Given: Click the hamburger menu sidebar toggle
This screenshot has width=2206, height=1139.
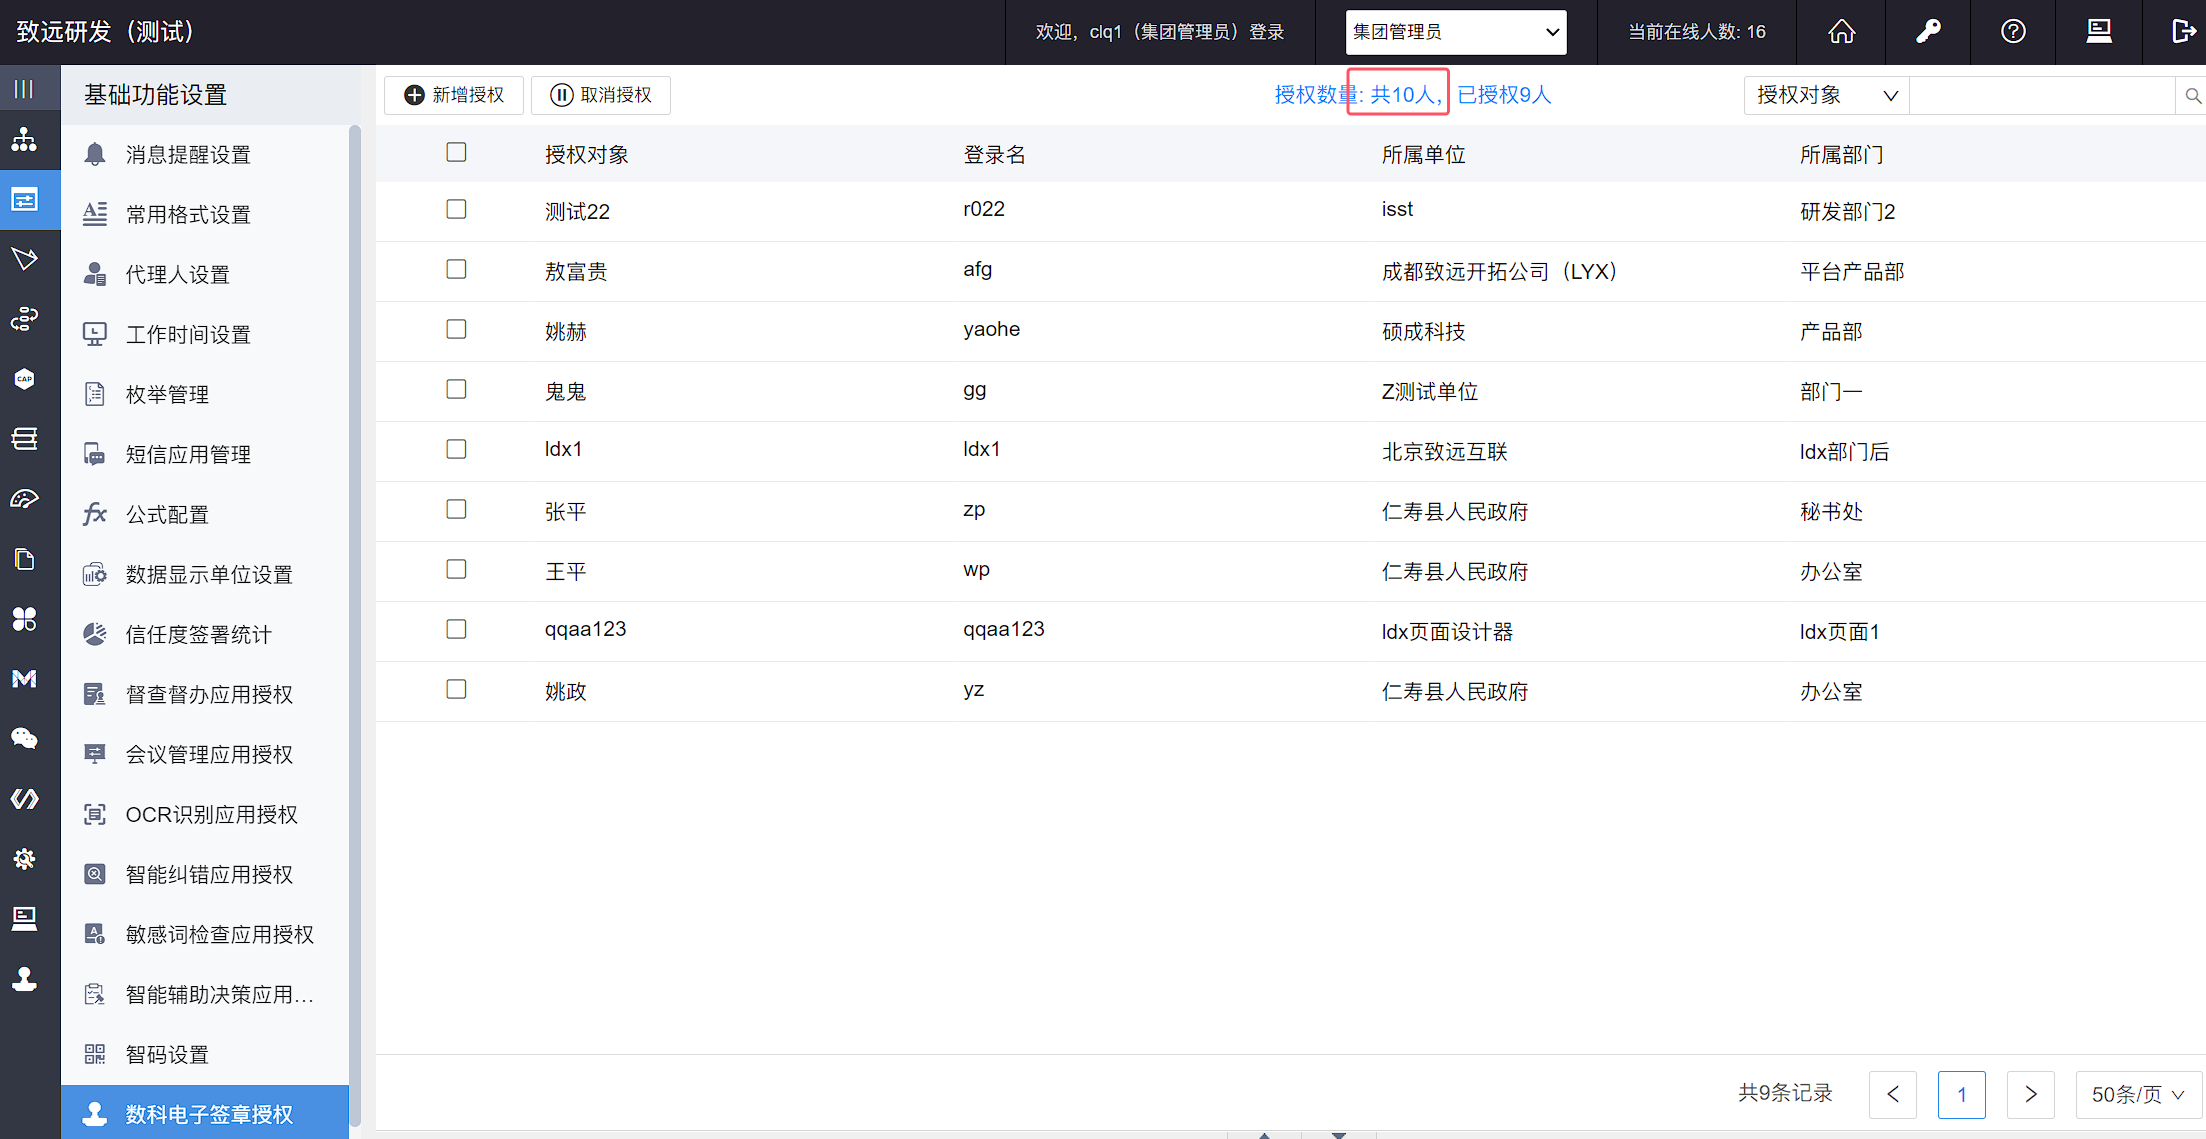Looking at the screenshot, I should (25, 89).
